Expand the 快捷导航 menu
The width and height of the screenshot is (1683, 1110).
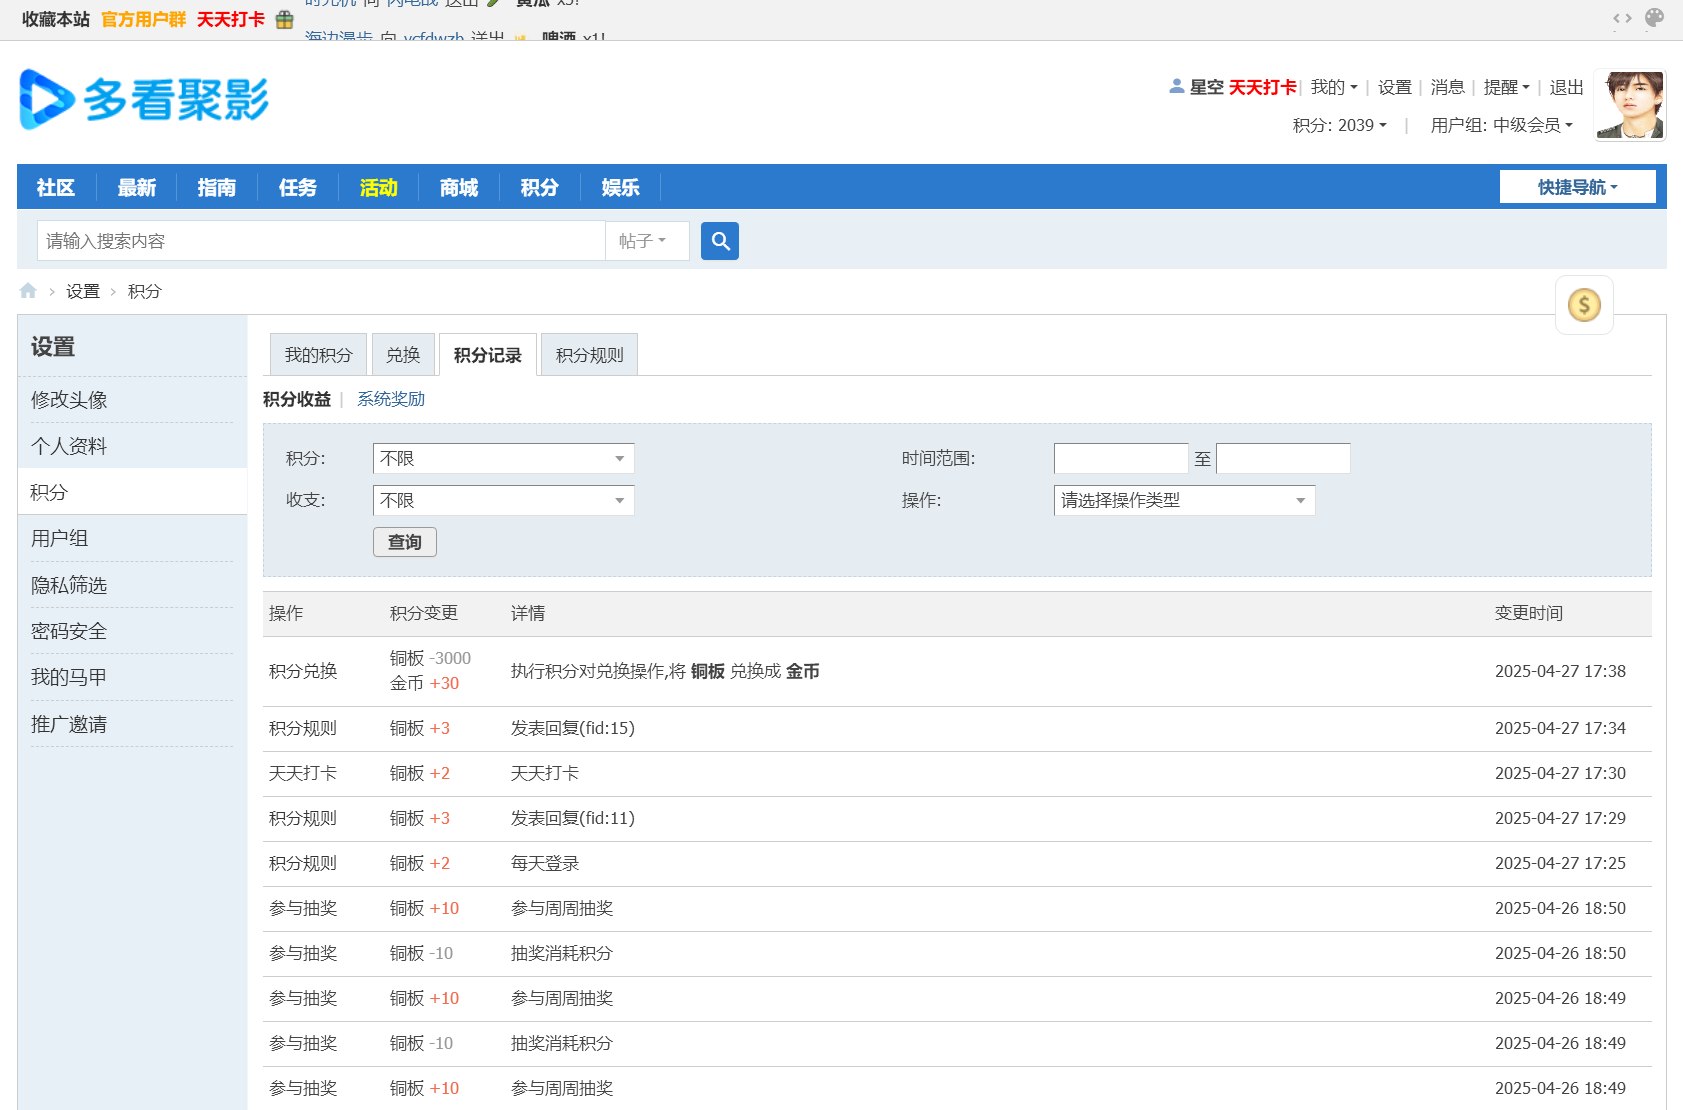pyautogui.click(x=1577, y=187)
